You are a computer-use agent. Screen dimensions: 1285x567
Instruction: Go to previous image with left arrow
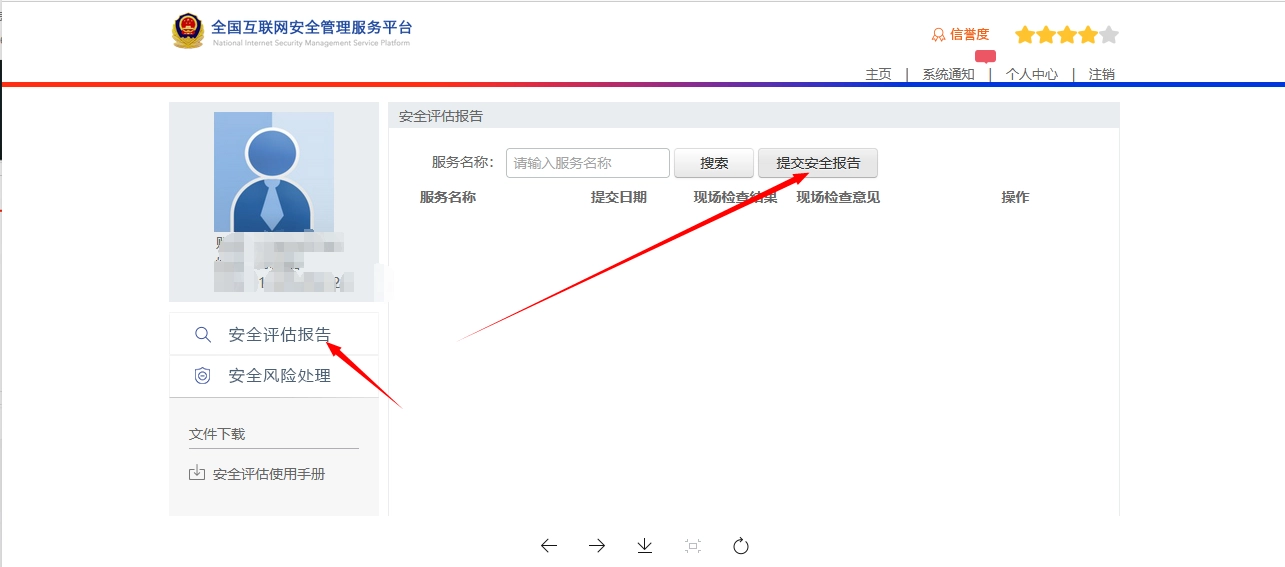[x=548, y=545]
